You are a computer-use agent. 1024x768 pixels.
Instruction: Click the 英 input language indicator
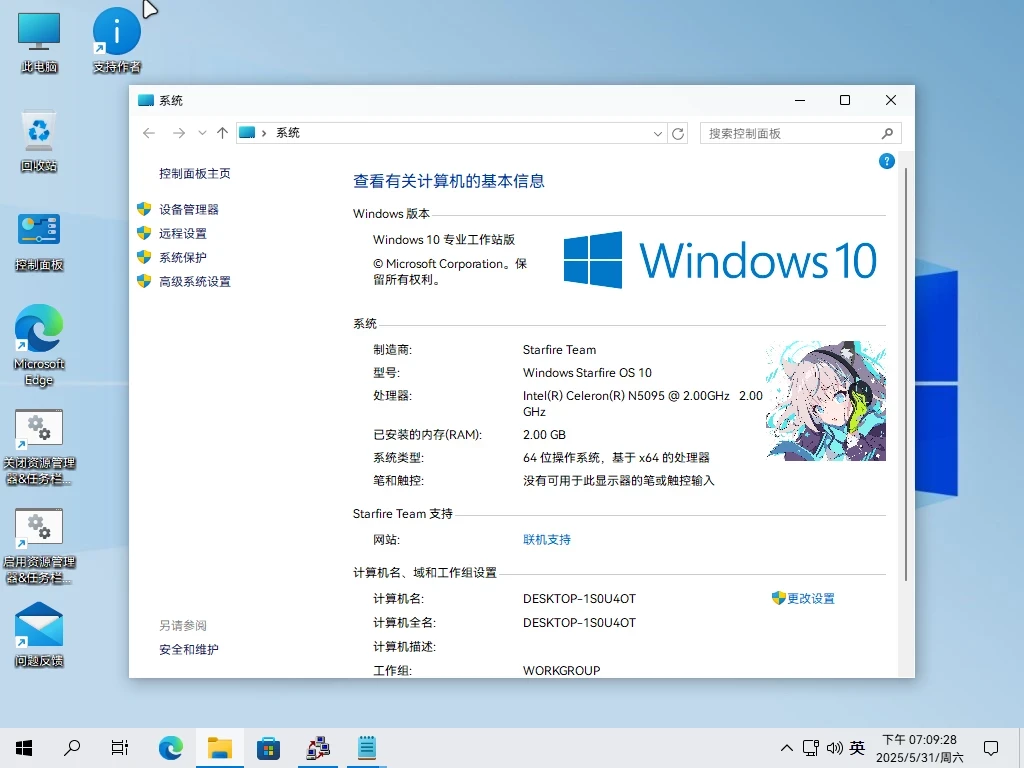coord(857,747)
